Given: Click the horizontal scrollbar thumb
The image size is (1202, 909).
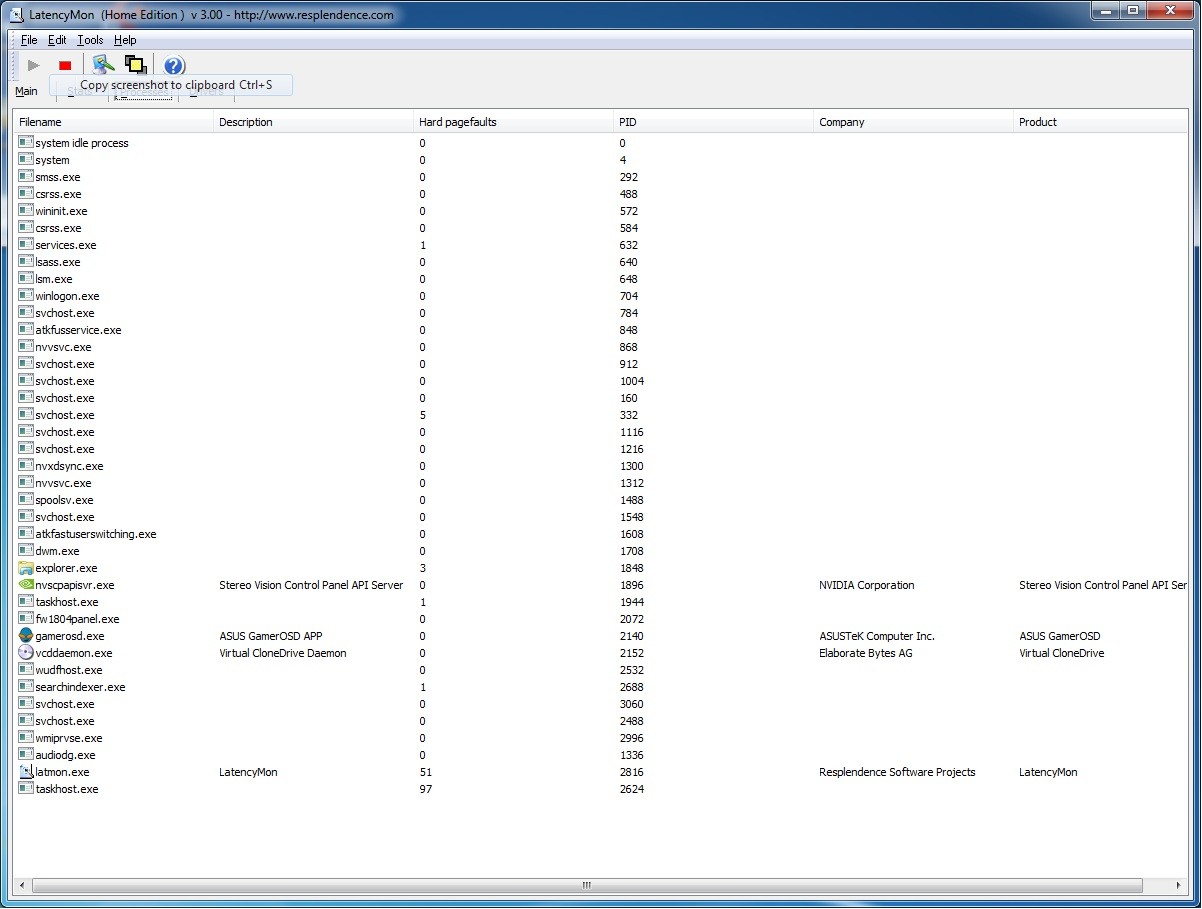Looking at the screenshot, I should click(x=587, y=886).
